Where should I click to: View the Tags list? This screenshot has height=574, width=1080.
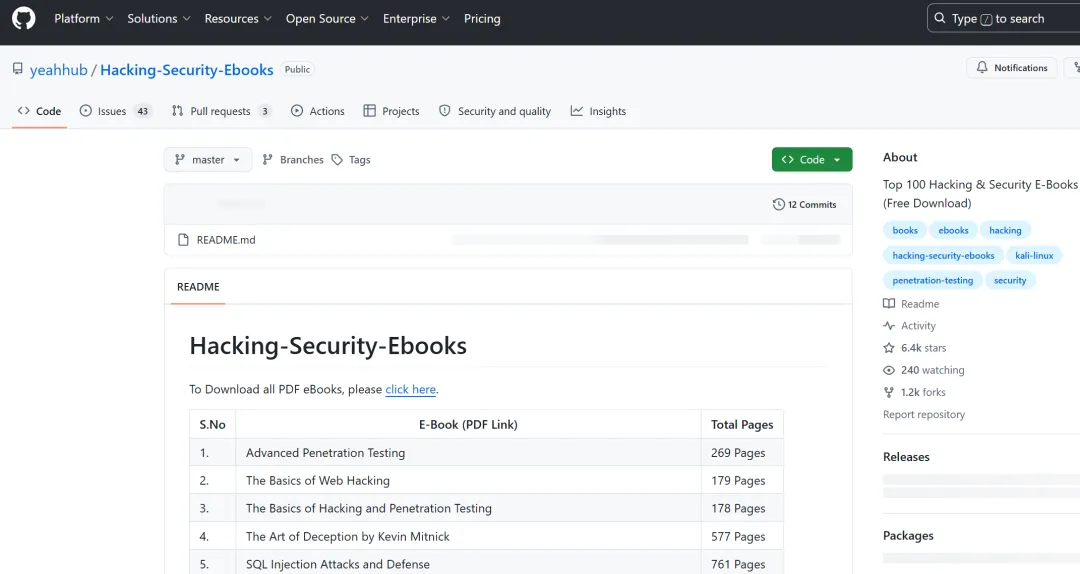click(351, 159)
